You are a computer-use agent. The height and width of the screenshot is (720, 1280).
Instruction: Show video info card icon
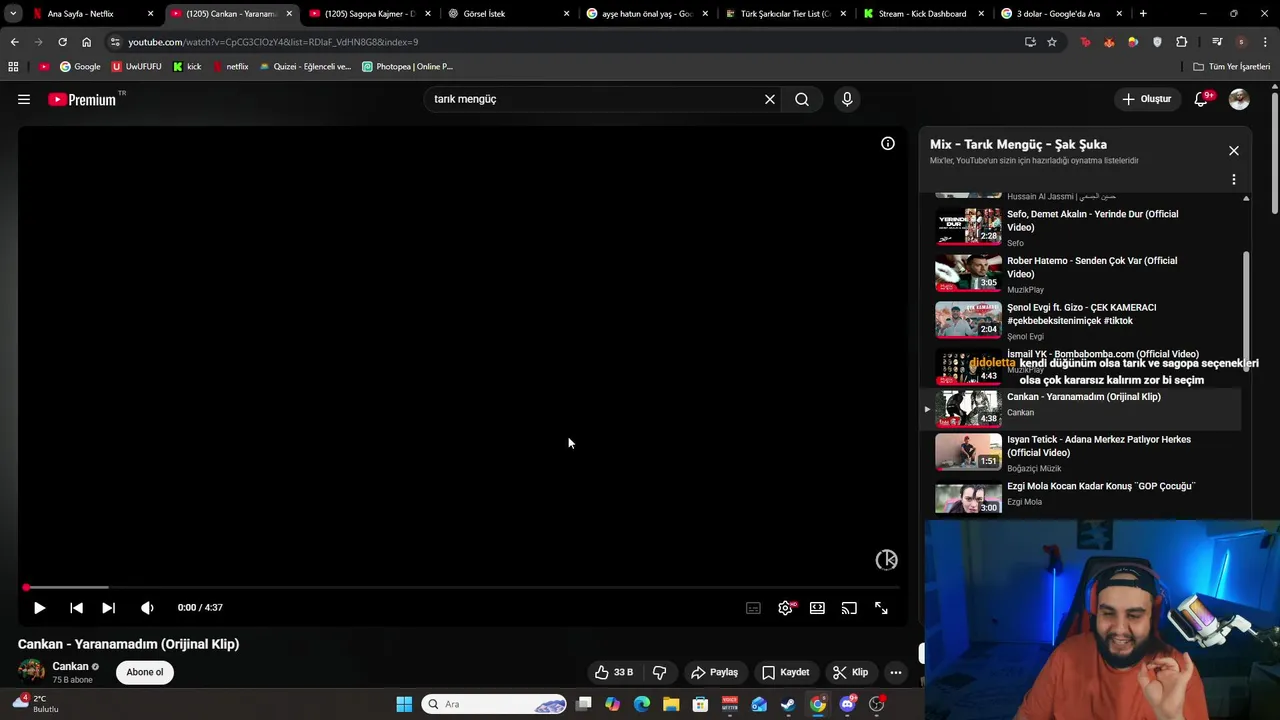(x=887, y=143)
